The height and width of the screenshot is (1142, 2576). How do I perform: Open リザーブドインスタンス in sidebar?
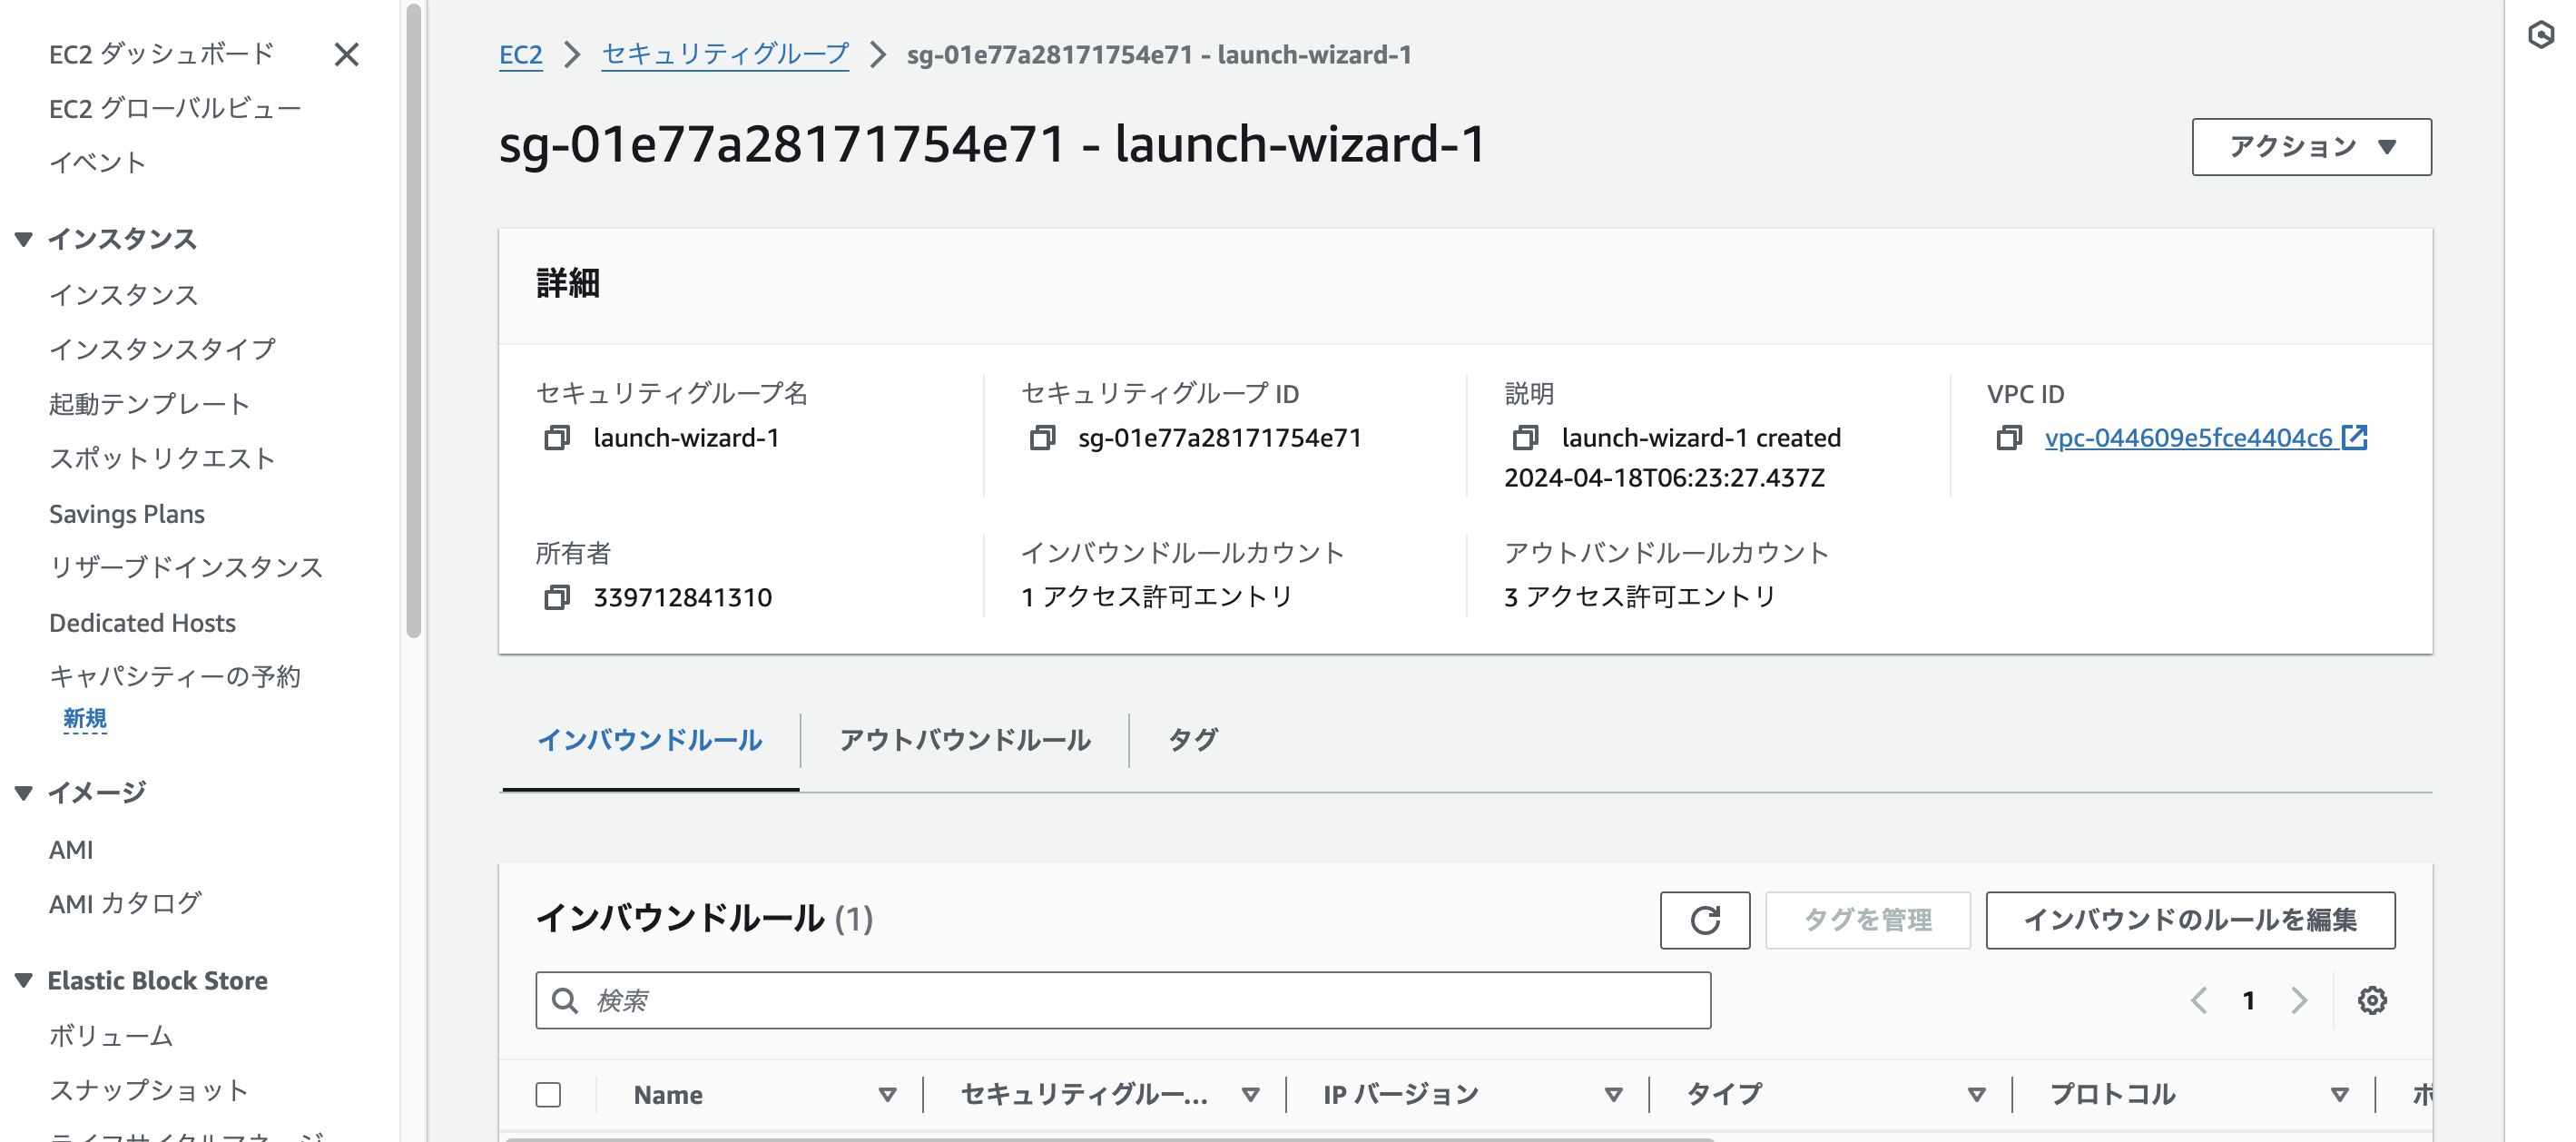pos(186,567)
